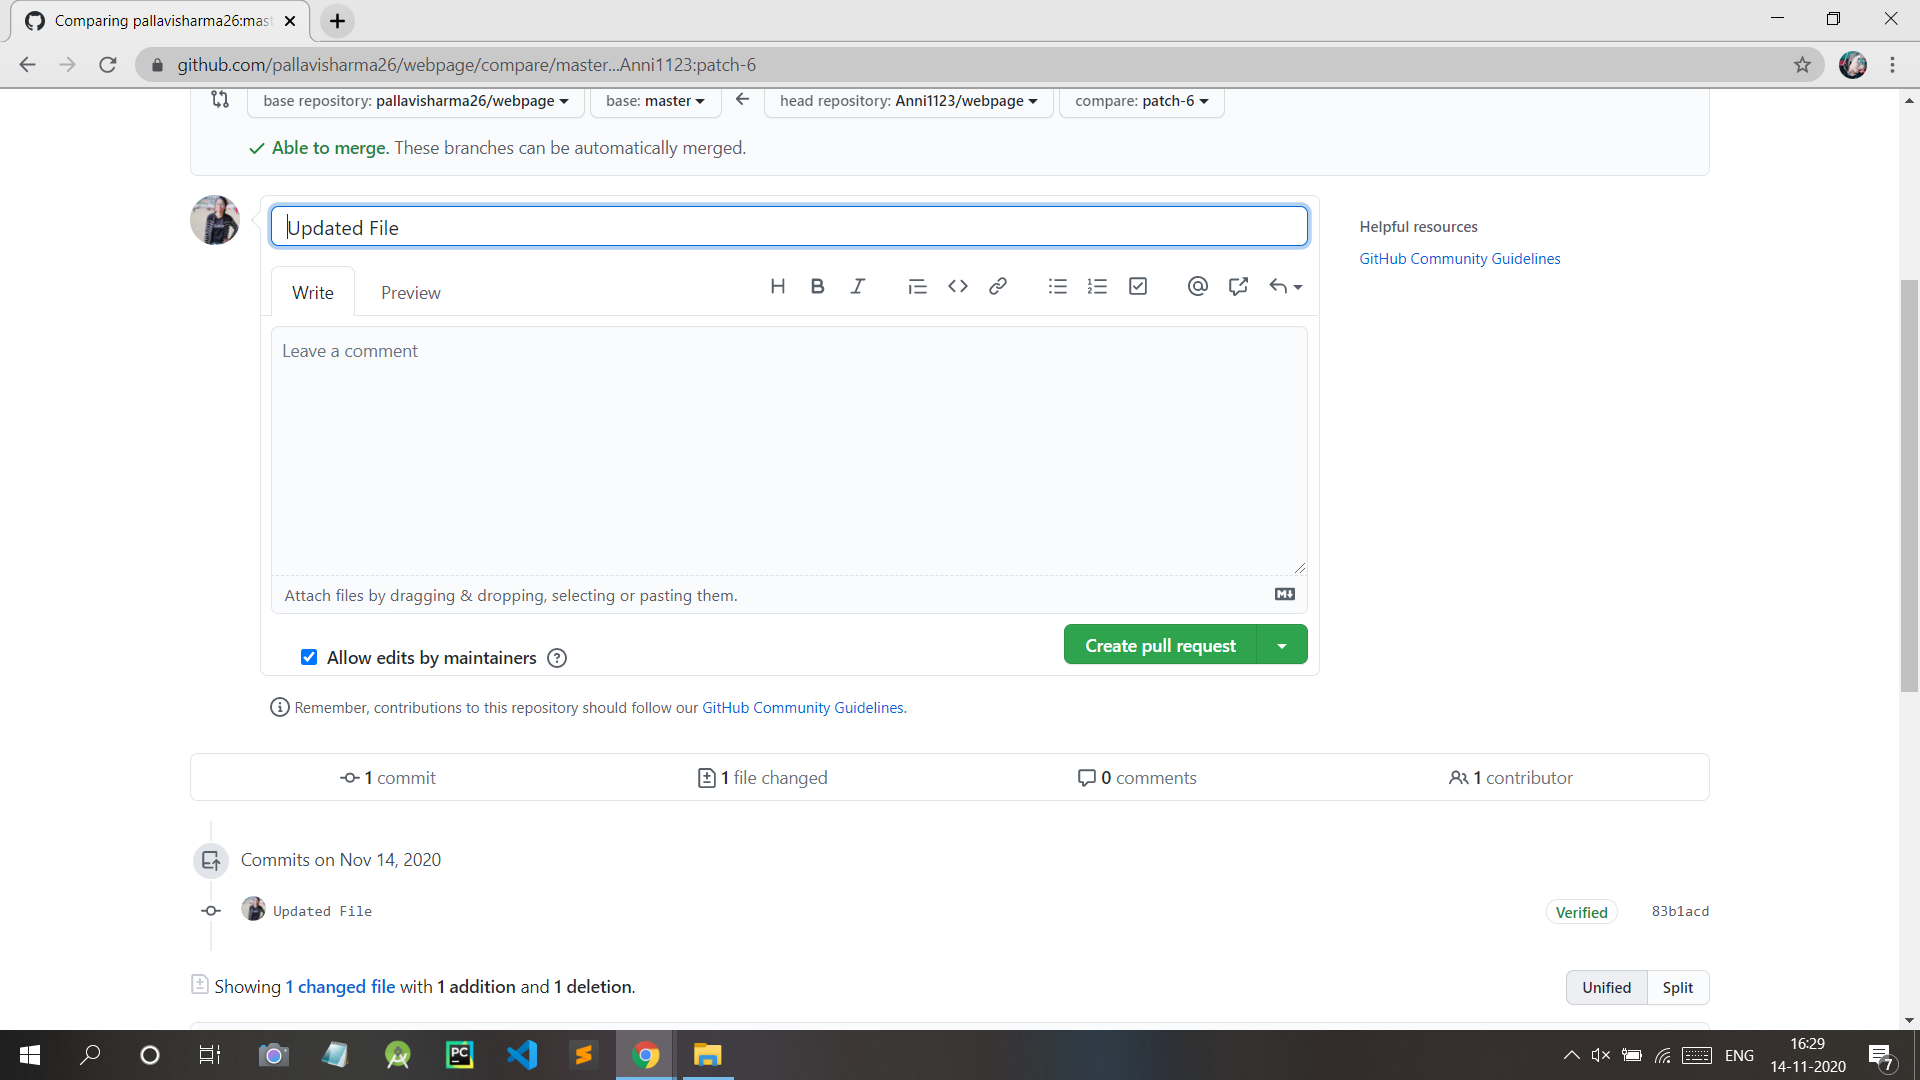Image resolution: width=1920 pixels, height=1080 pixels.
Task: Open the Chrome three-dot menu
Action: tap(1893, 65)
